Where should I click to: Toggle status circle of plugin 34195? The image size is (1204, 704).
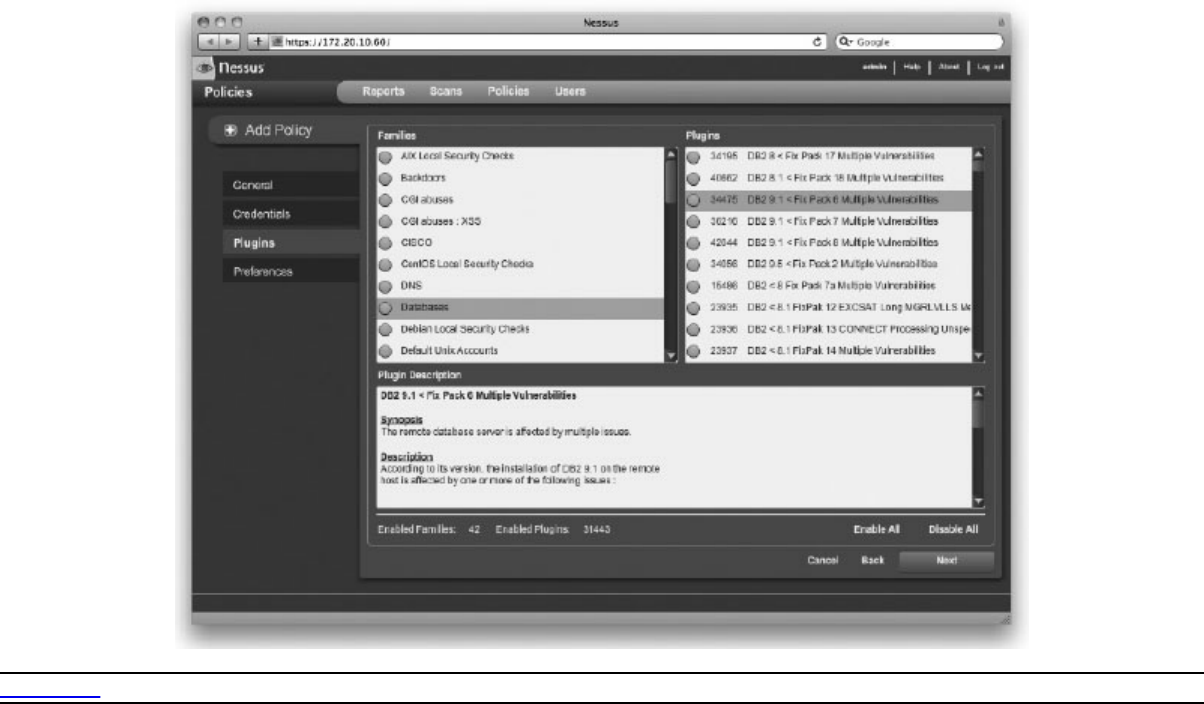(x=694, y=156)
